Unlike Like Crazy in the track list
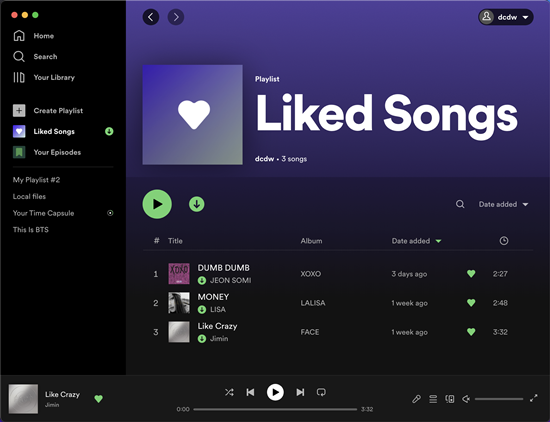The width and height of the screenshot is (550, 422). (471, 331)
